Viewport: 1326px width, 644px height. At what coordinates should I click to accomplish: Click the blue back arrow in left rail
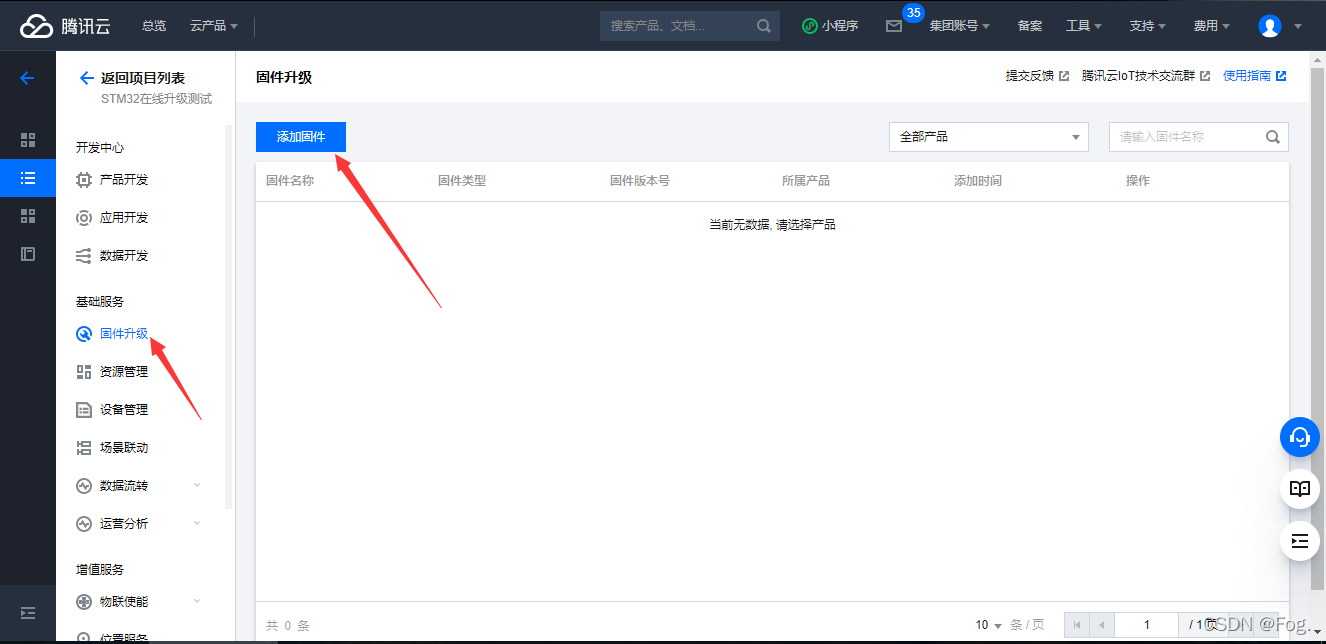pyautogui.click(x=28, y=78)
